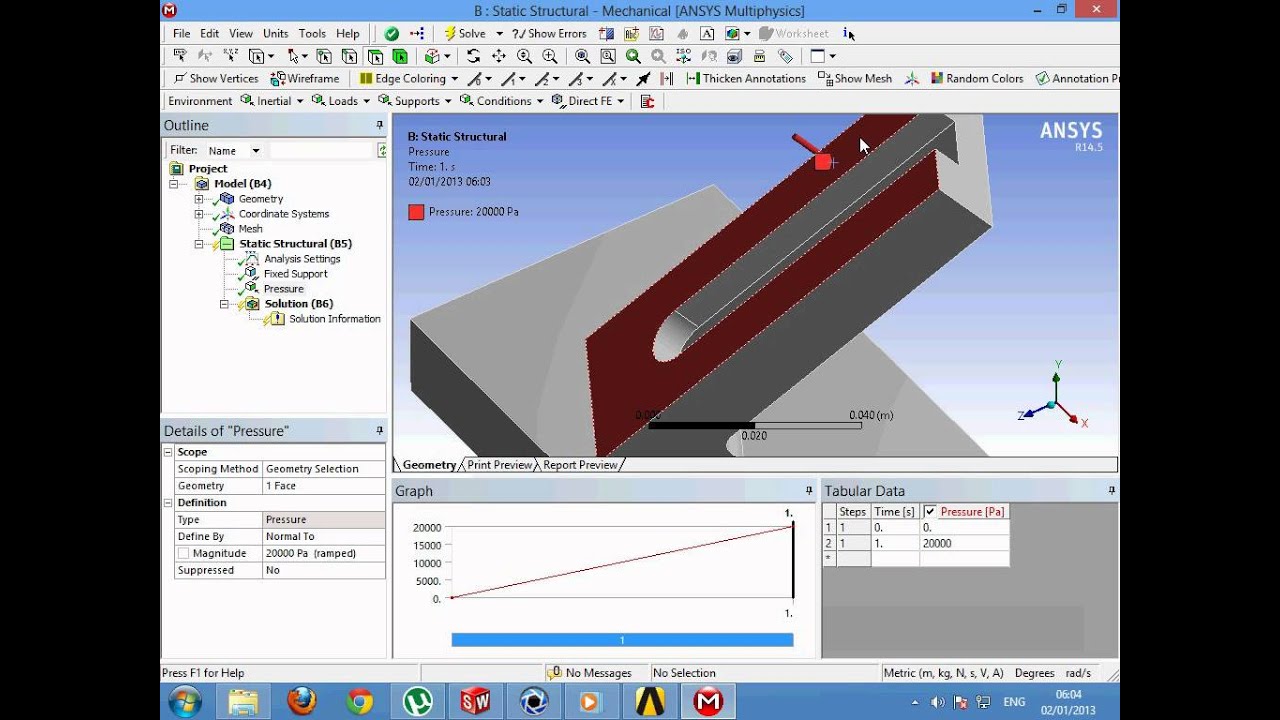
Task: Set the ISO isometric view
Action: (683, 56)
